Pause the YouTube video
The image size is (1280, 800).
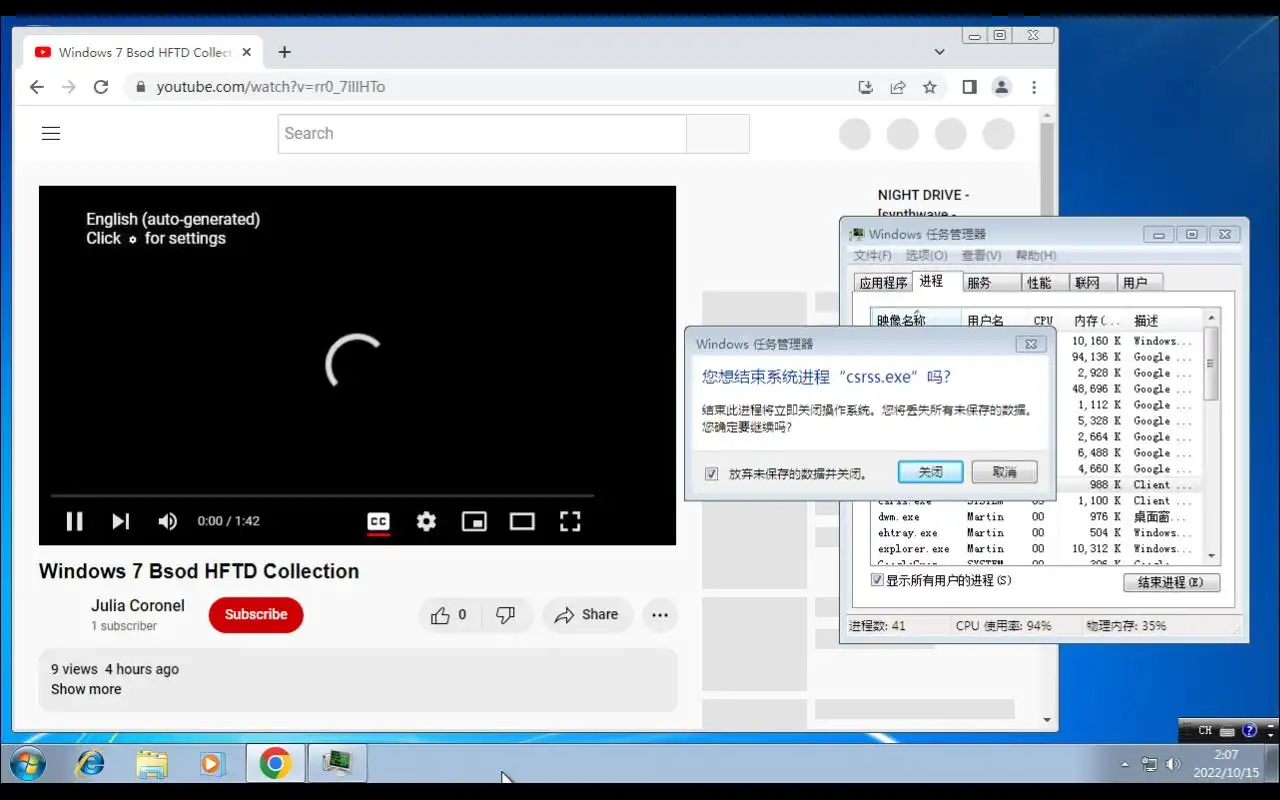pos(74,521)
